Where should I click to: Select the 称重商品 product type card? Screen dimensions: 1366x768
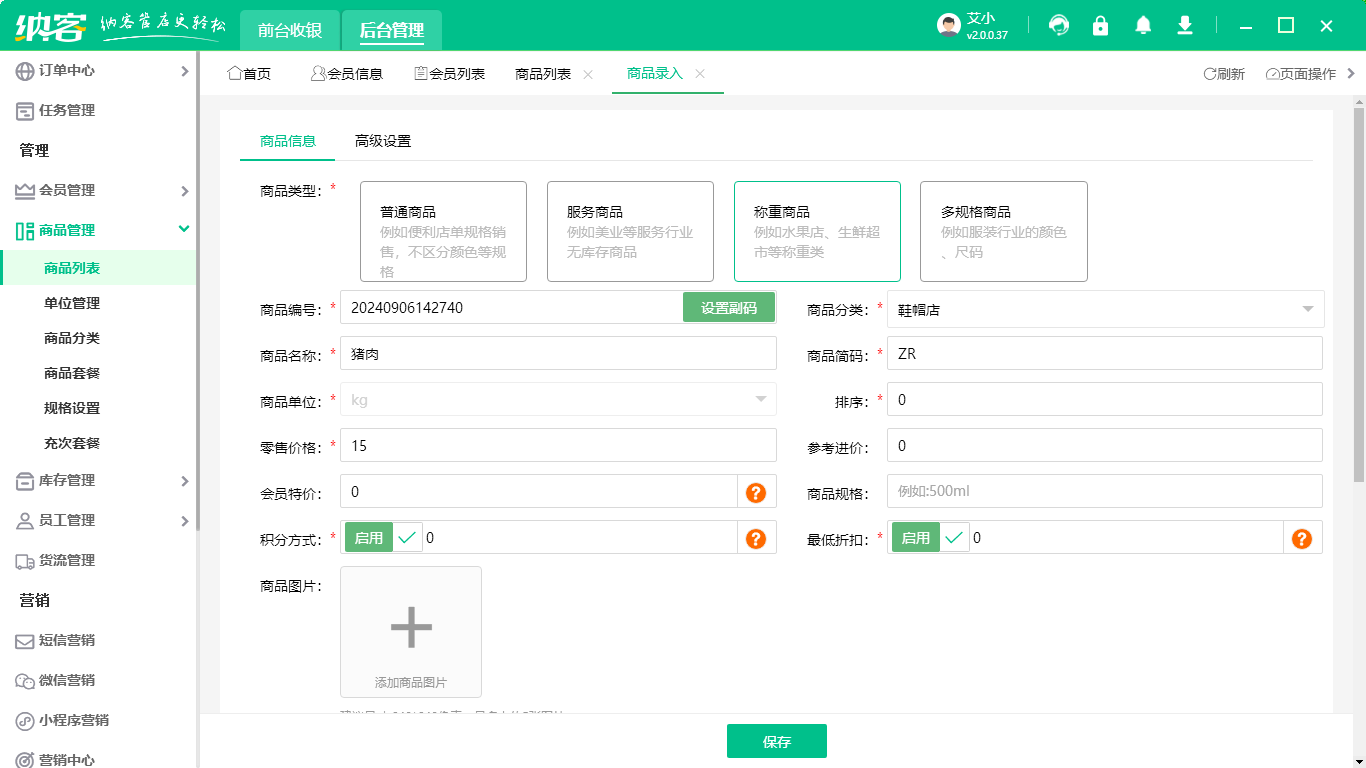click(817, 231)
